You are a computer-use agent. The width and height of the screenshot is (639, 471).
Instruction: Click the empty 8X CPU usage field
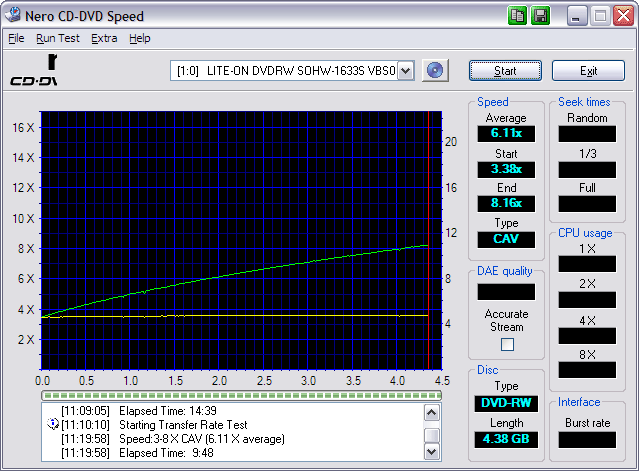pyautogui.click(x=587, y=370)
